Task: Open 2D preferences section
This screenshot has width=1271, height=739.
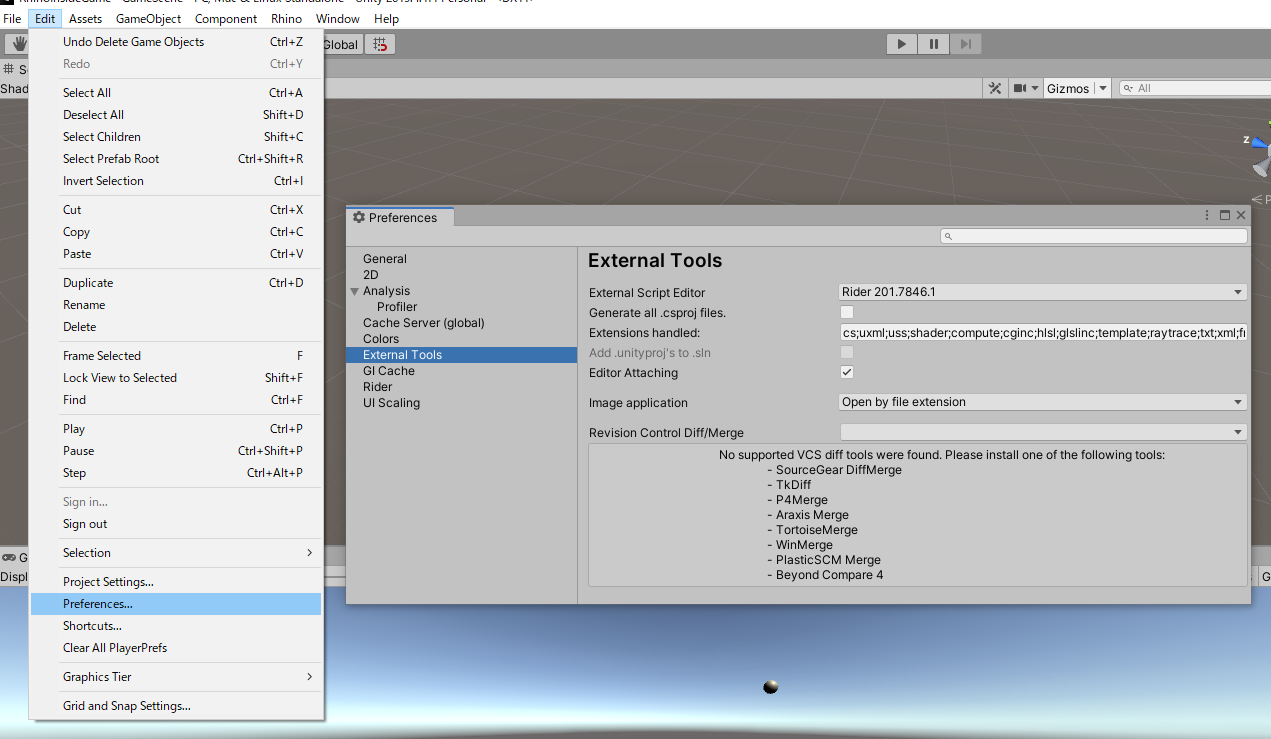Action: click(371, 275)
